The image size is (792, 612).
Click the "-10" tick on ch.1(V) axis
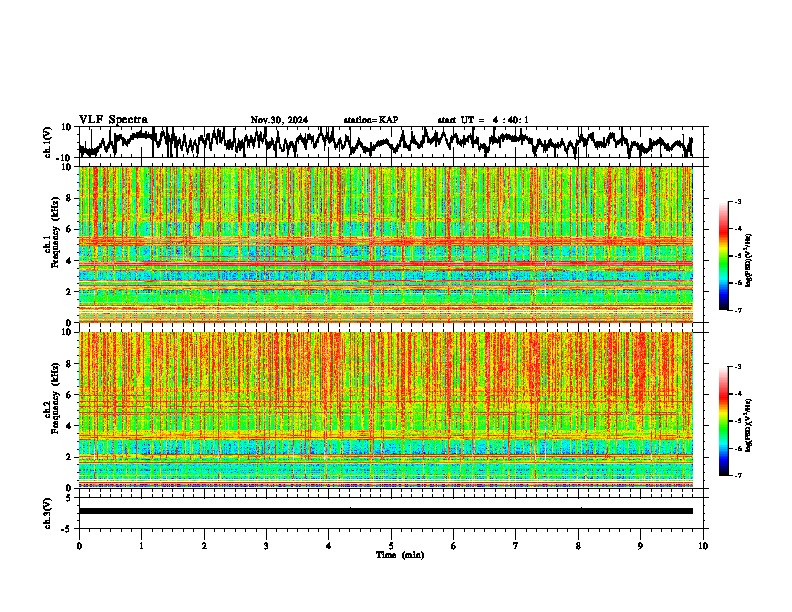[64, 158]
